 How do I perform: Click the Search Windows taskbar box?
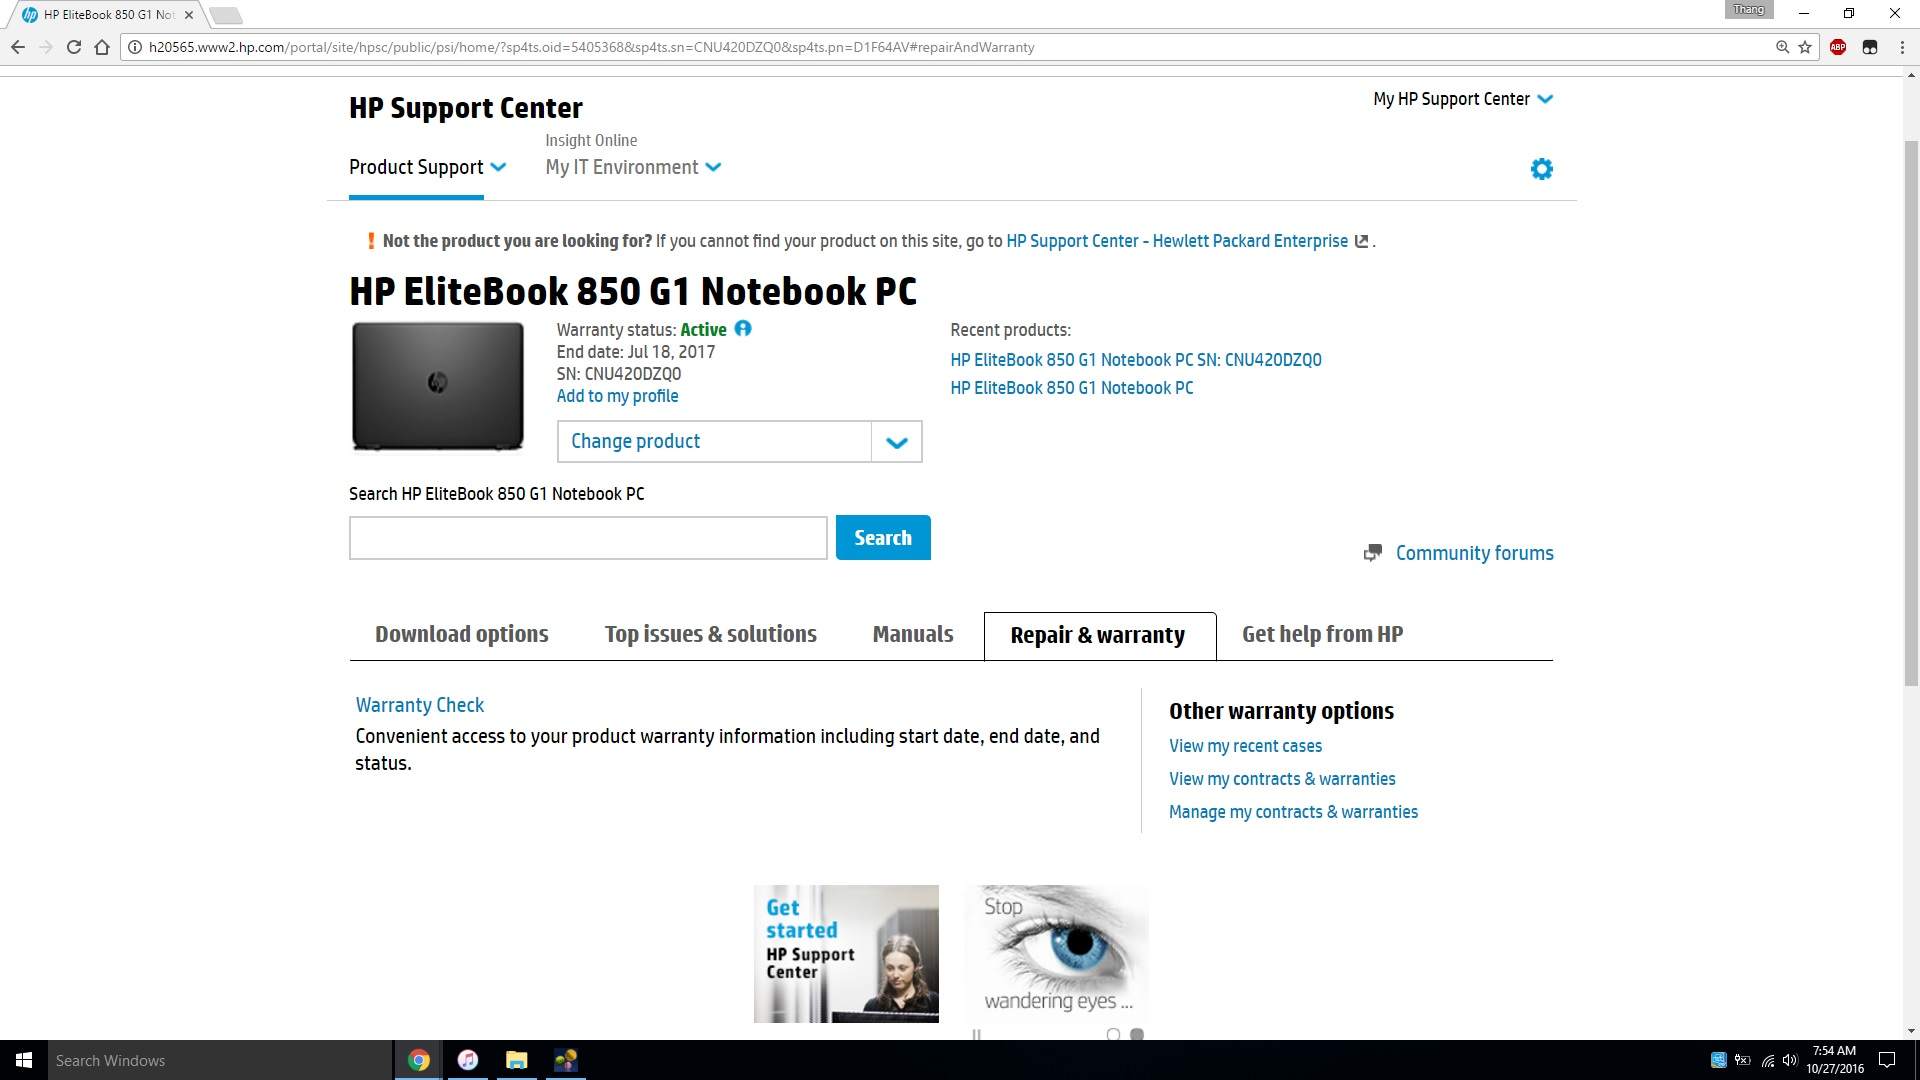point(220,1060)
